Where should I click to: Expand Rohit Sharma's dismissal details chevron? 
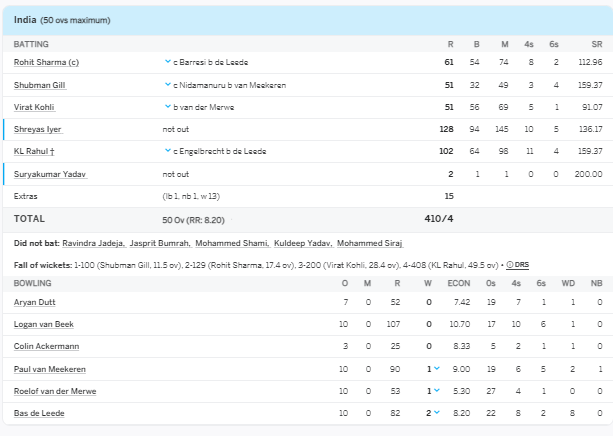167,62
